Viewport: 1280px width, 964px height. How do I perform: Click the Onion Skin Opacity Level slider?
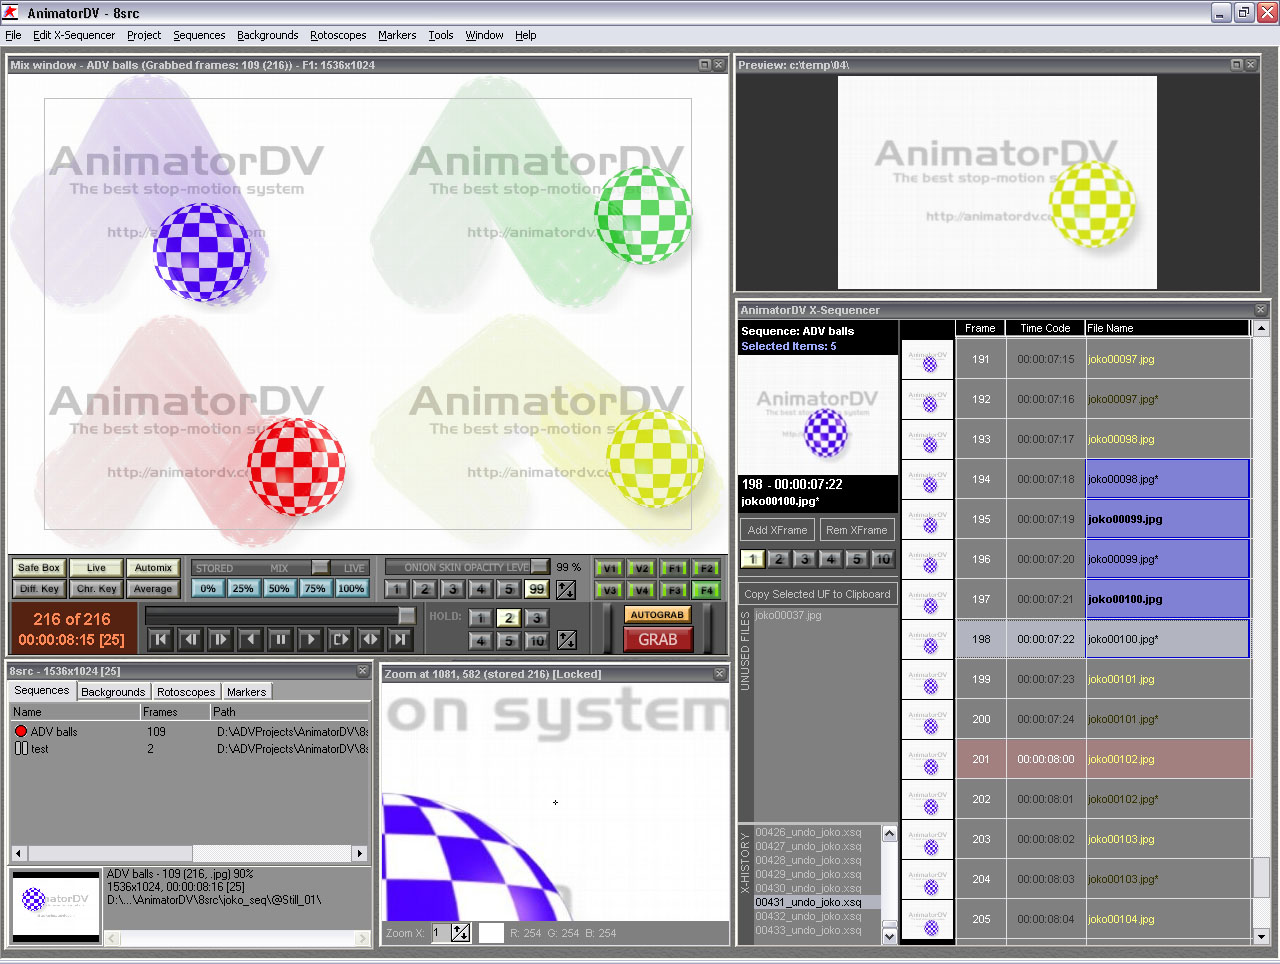[x=467, y=567]
